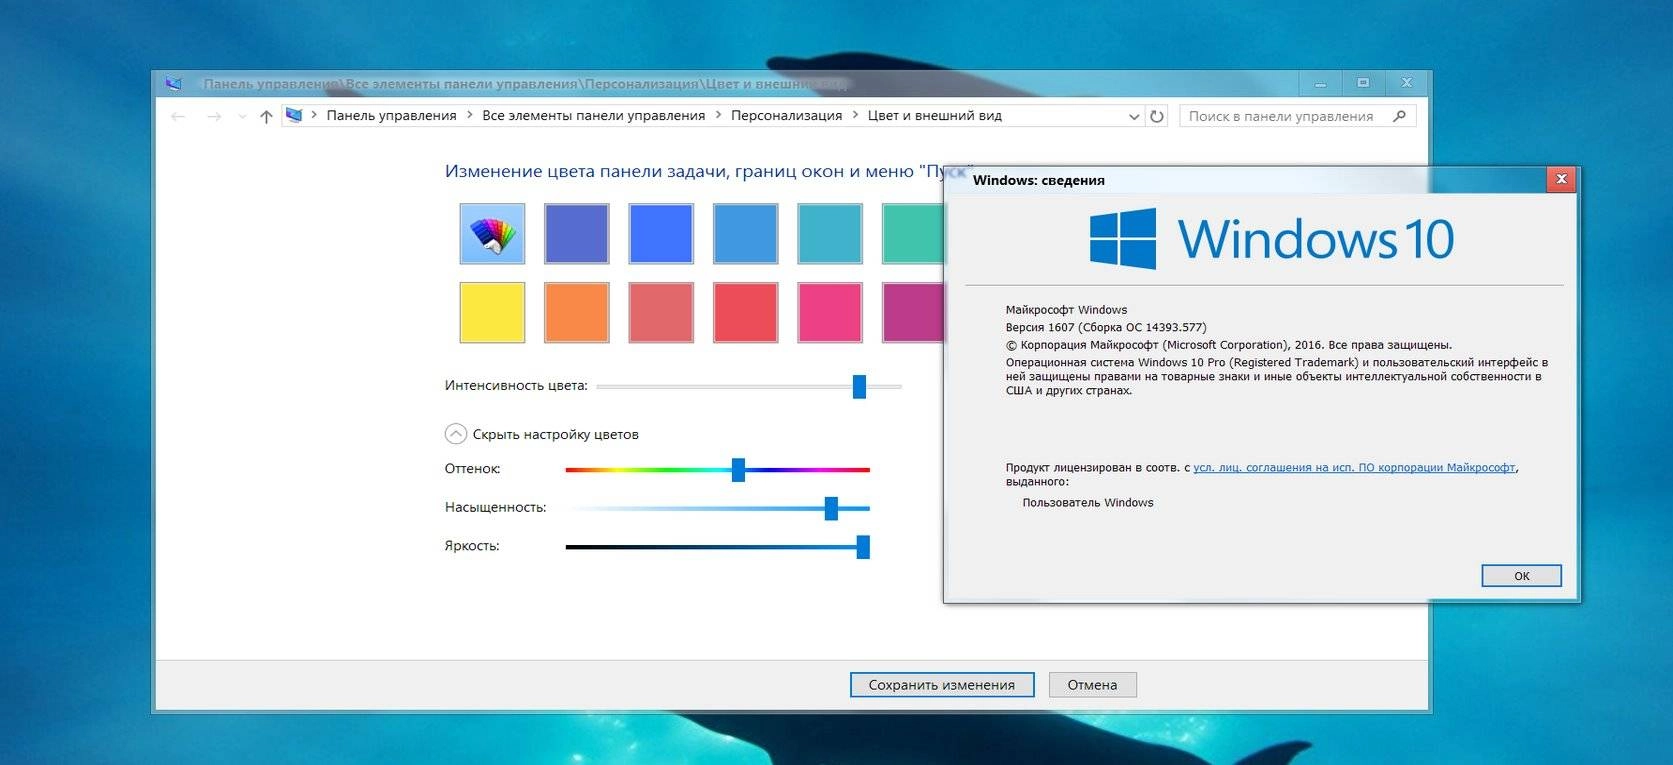This screenshot has width=1673, height=765.
Task: Click the Control Panel window title icon
Action: (x=174, y=84)
